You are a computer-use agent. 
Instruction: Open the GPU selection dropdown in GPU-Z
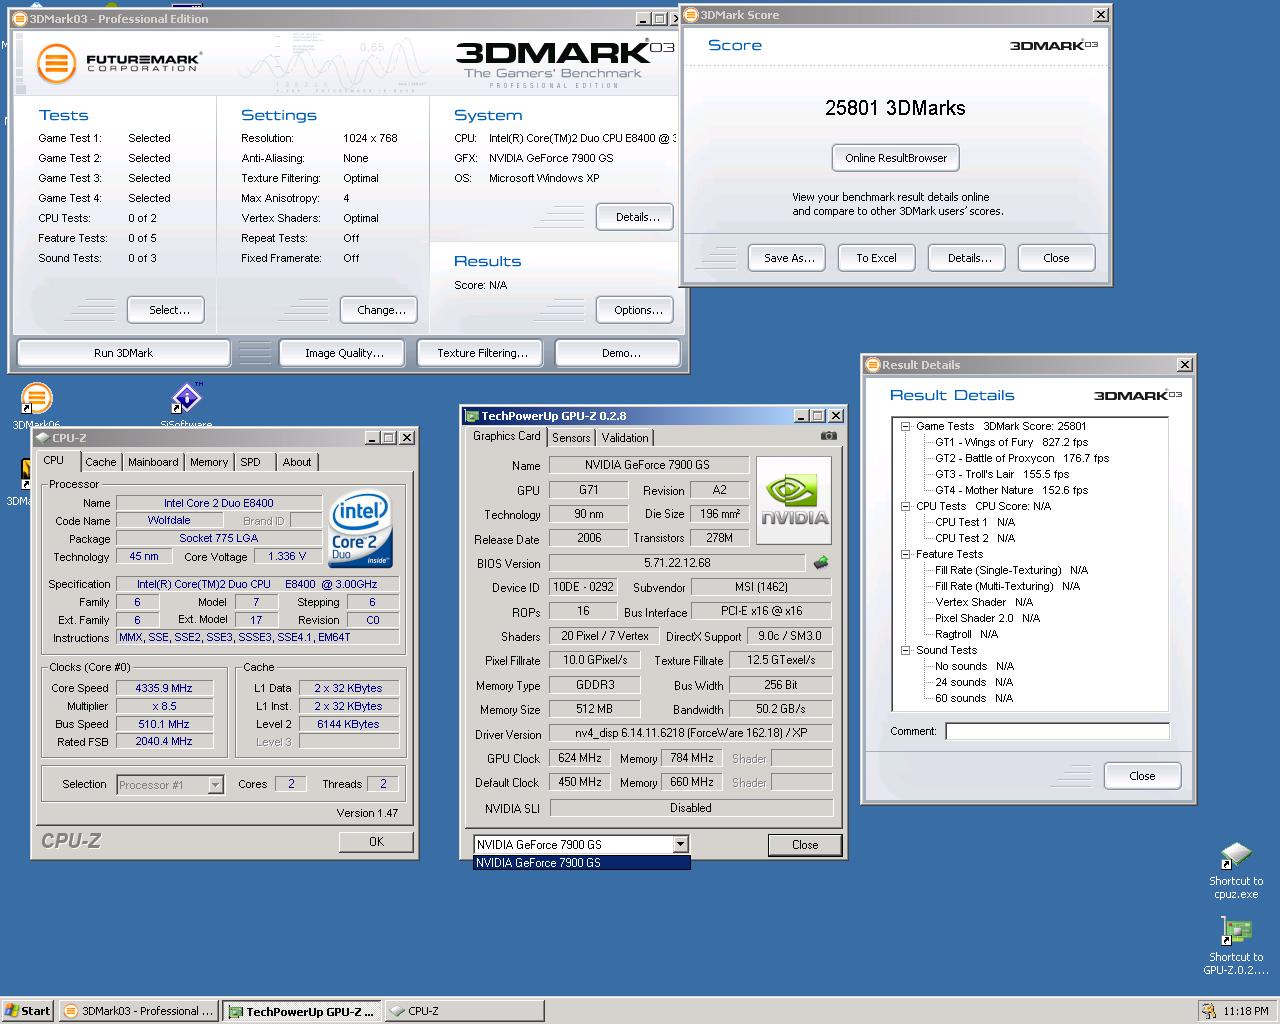pyautogui.click(x=680, y=844)
